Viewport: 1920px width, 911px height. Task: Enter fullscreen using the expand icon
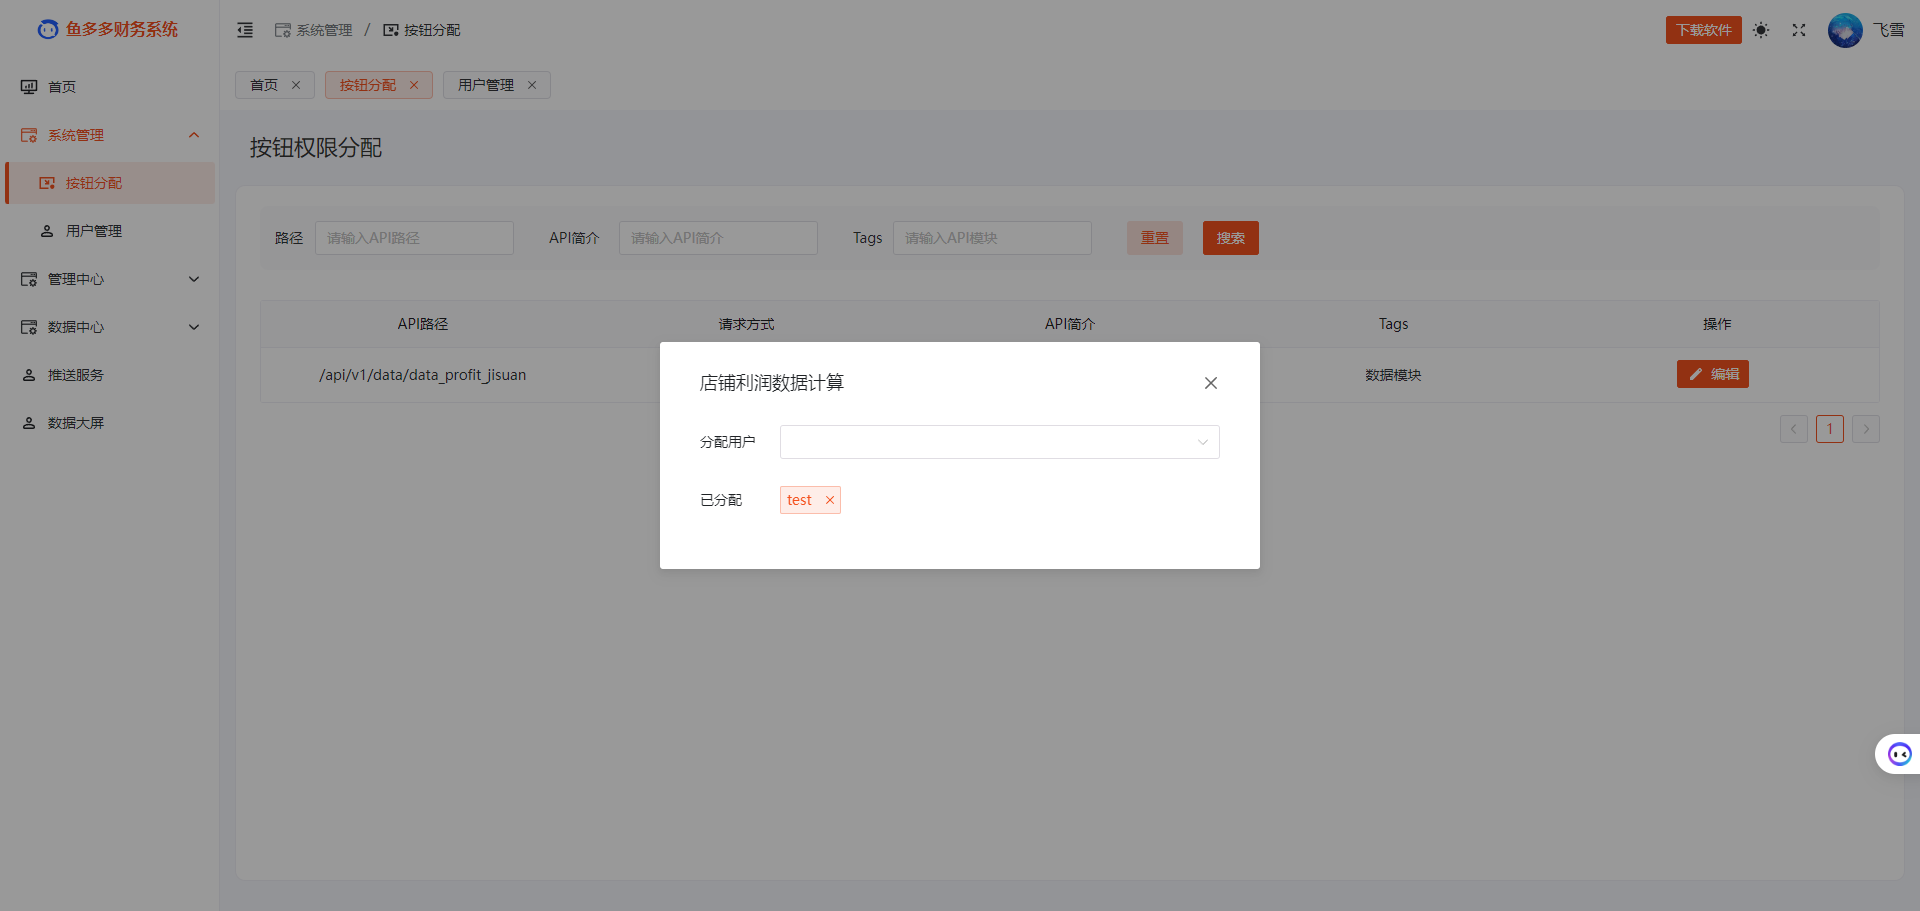click(x=1798, y=30)
